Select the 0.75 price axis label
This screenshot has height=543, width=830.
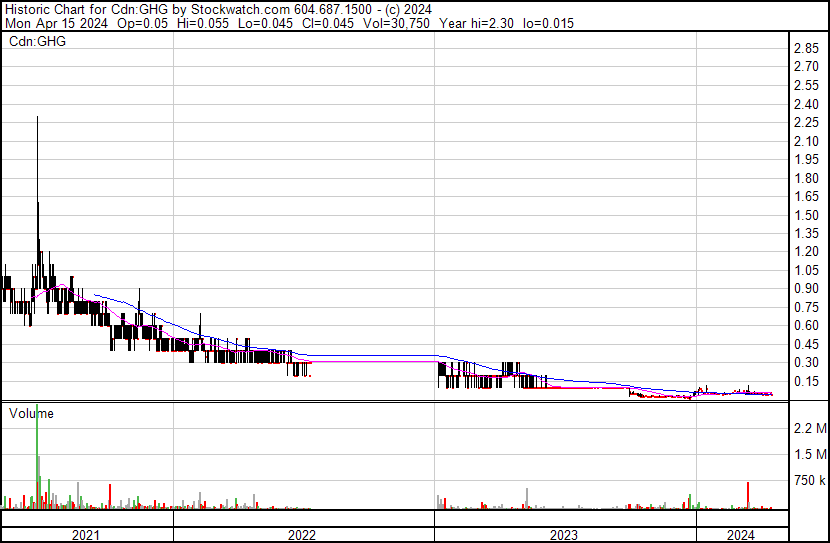[806, 307]
